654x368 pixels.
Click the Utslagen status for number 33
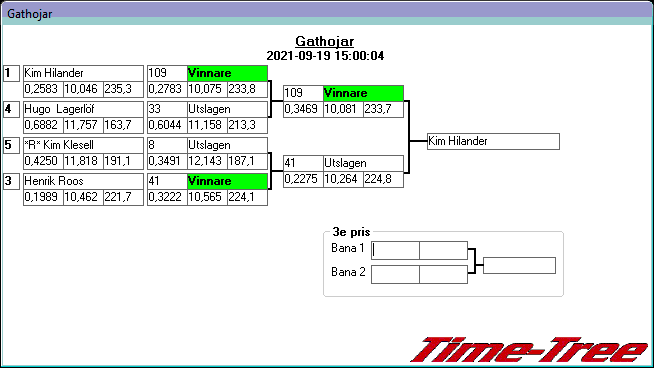(227, 109)
